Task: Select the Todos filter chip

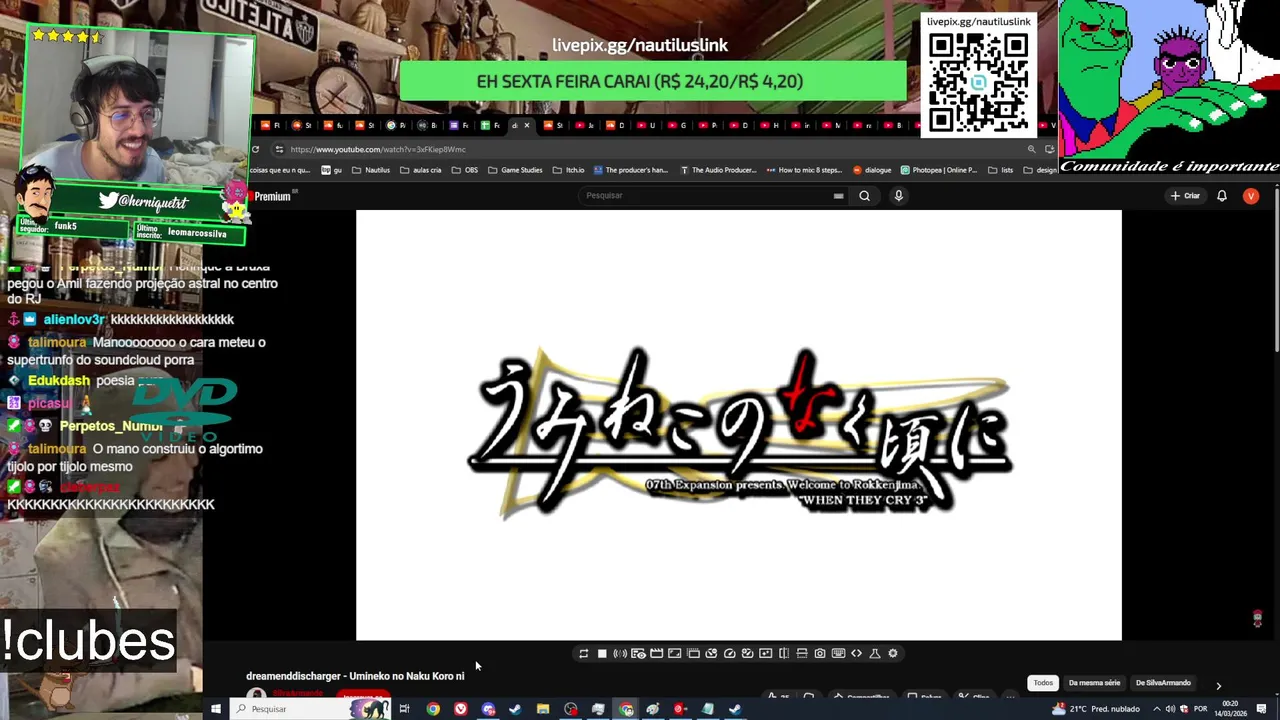Action: coord(1043,683)
